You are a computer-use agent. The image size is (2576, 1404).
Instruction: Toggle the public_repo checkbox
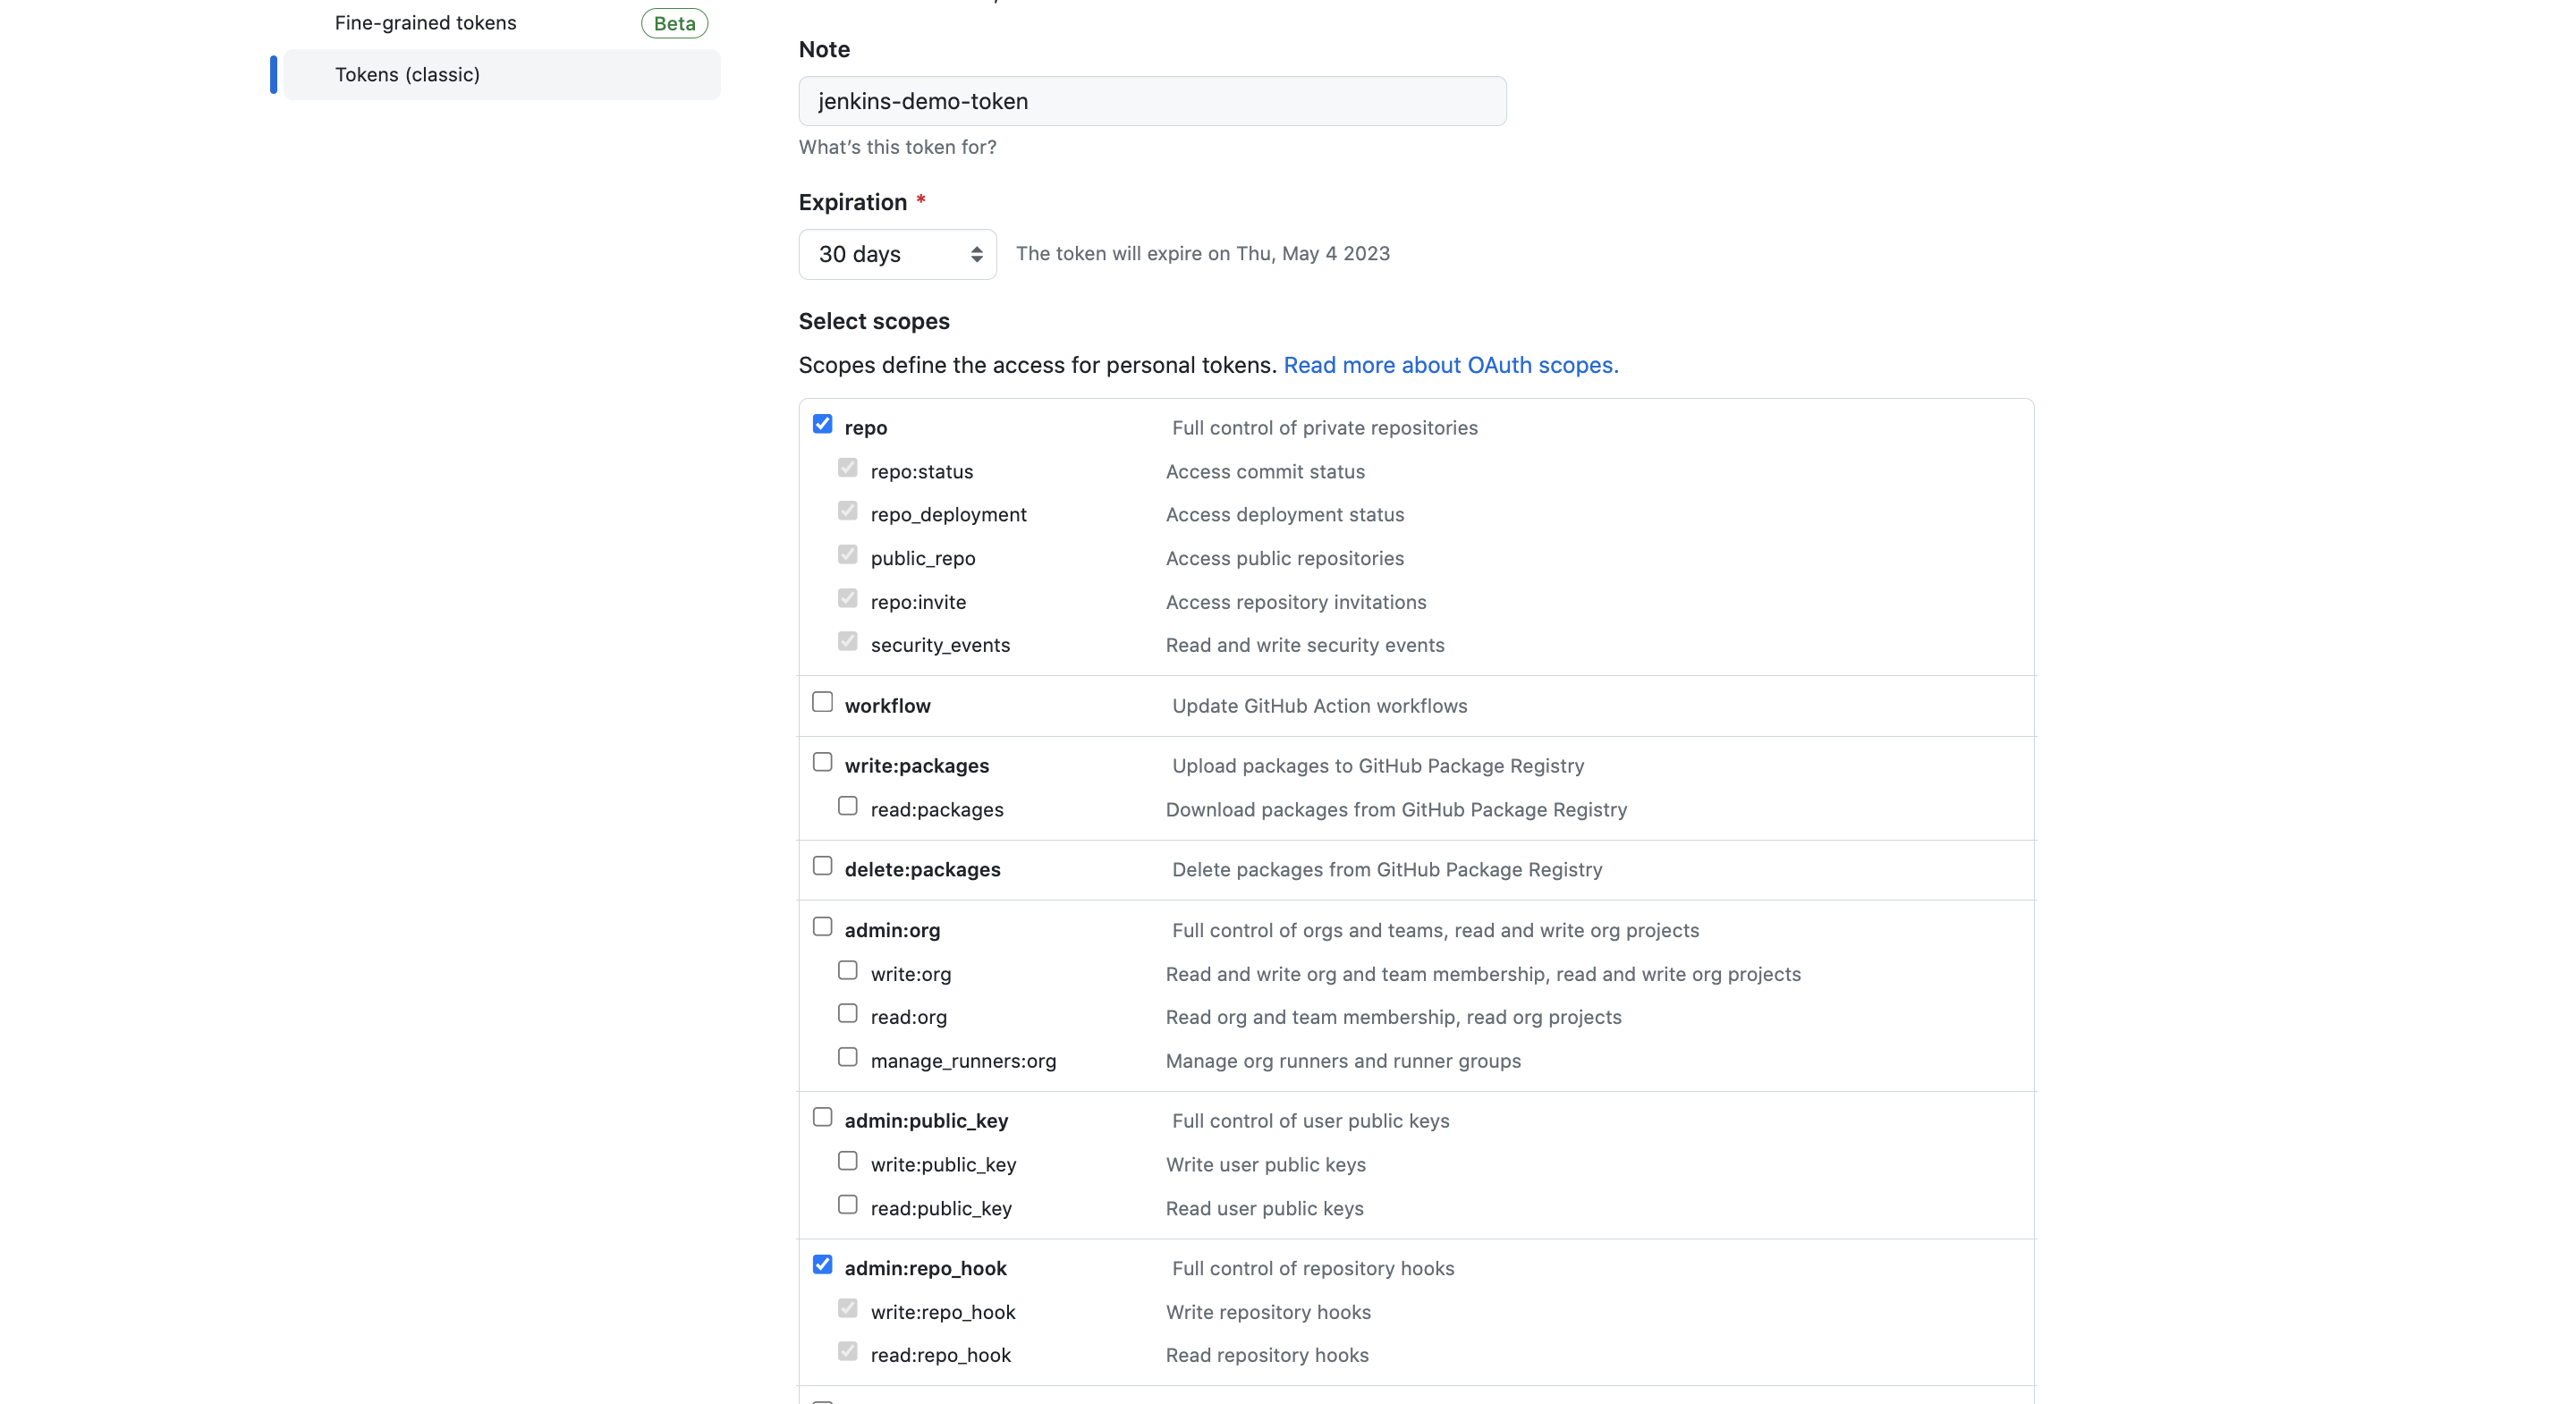(848, 554)
